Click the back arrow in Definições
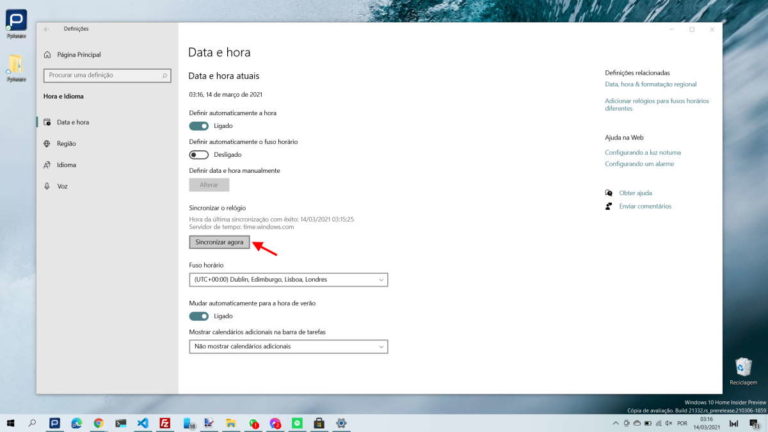768x432 pixels. pos(47,29)
